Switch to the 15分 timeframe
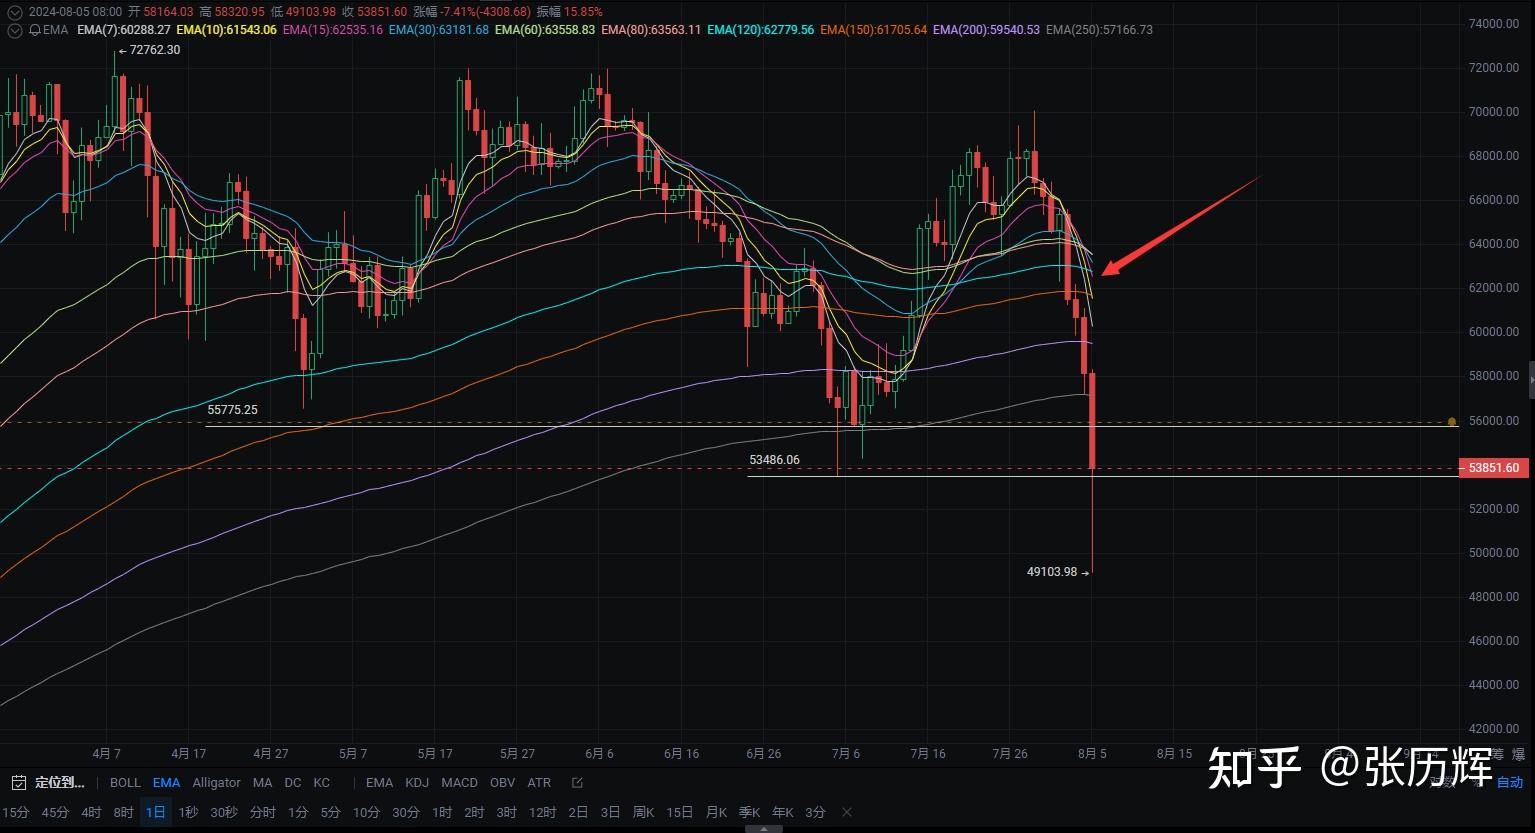Image resolution: width=1535 pixels, height=833 pixels. (x=16, y=813)
